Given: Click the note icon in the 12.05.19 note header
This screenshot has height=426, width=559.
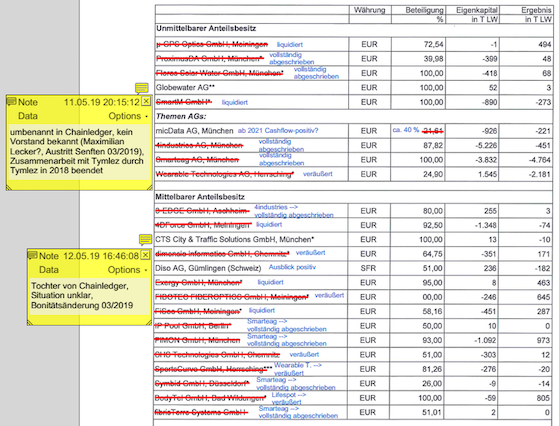Looking at the screenshot, I should 33,255.
